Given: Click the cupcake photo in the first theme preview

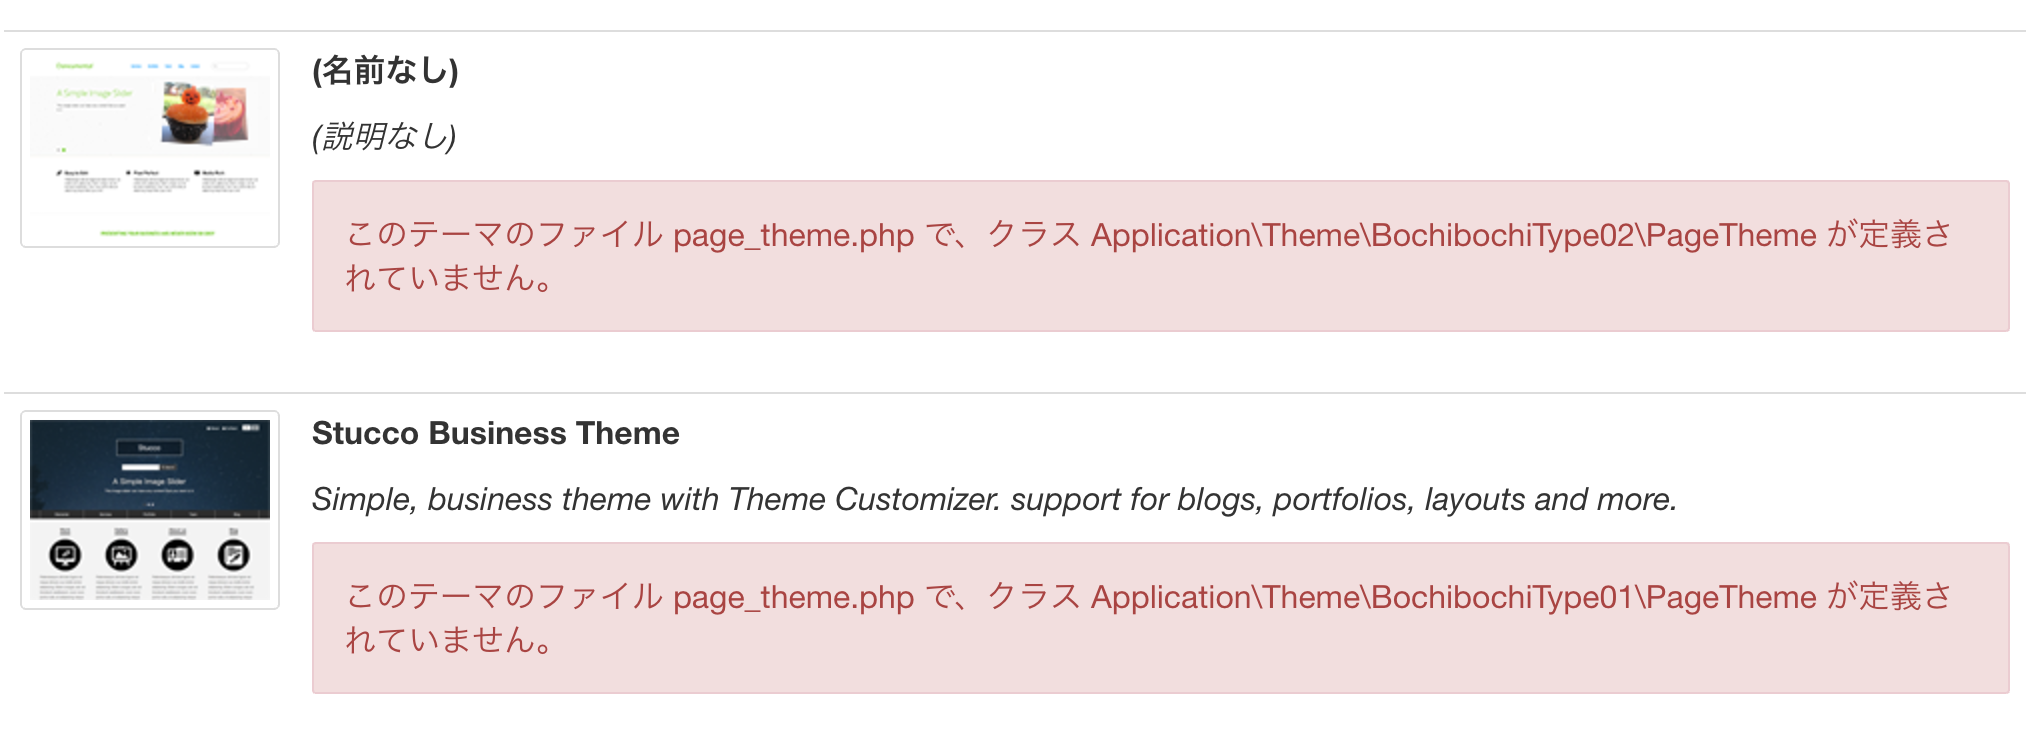Looking at the screenshot, I should coord(187,114).
